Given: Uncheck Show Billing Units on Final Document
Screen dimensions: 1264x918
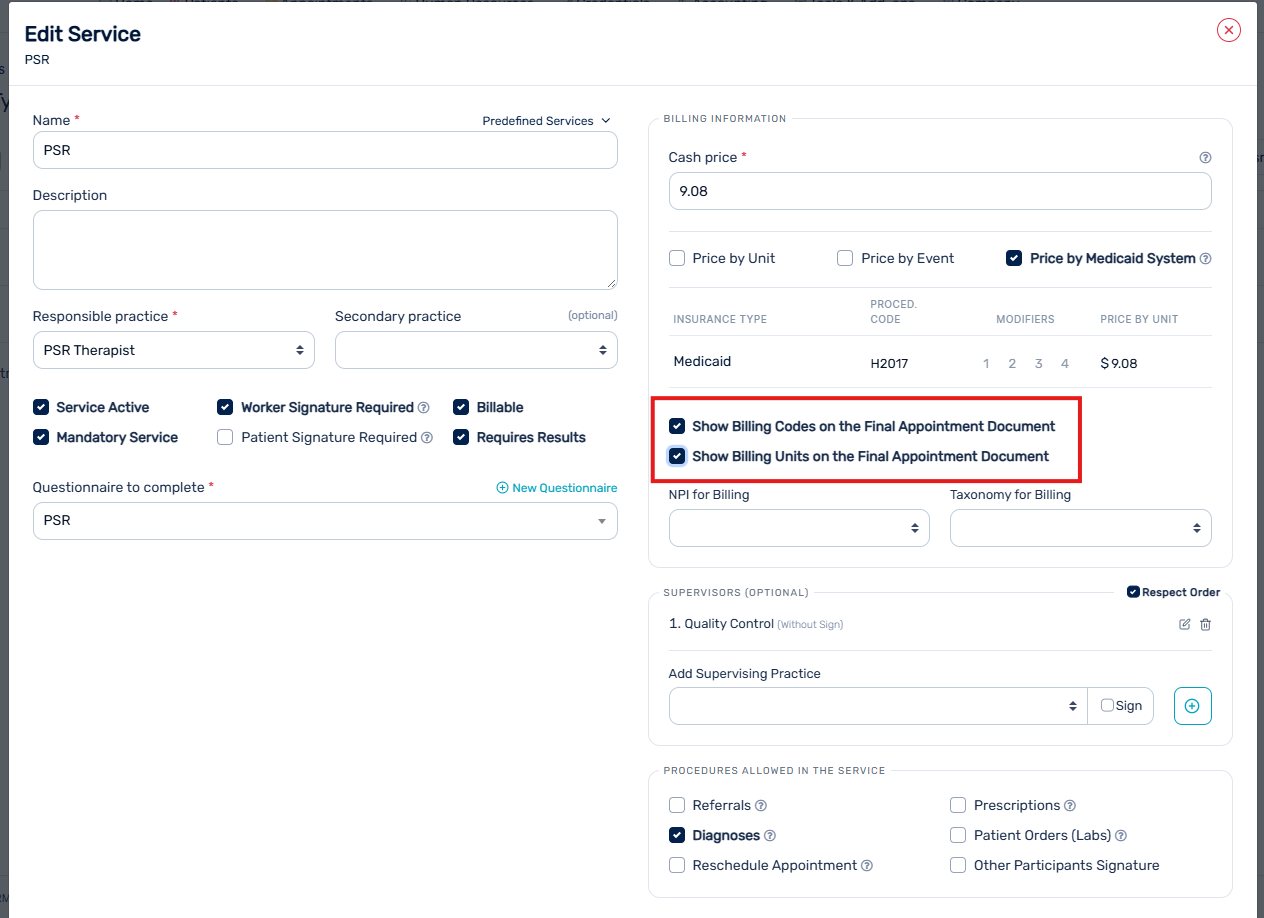Looking at the screenshot, I should click(677, 456).
